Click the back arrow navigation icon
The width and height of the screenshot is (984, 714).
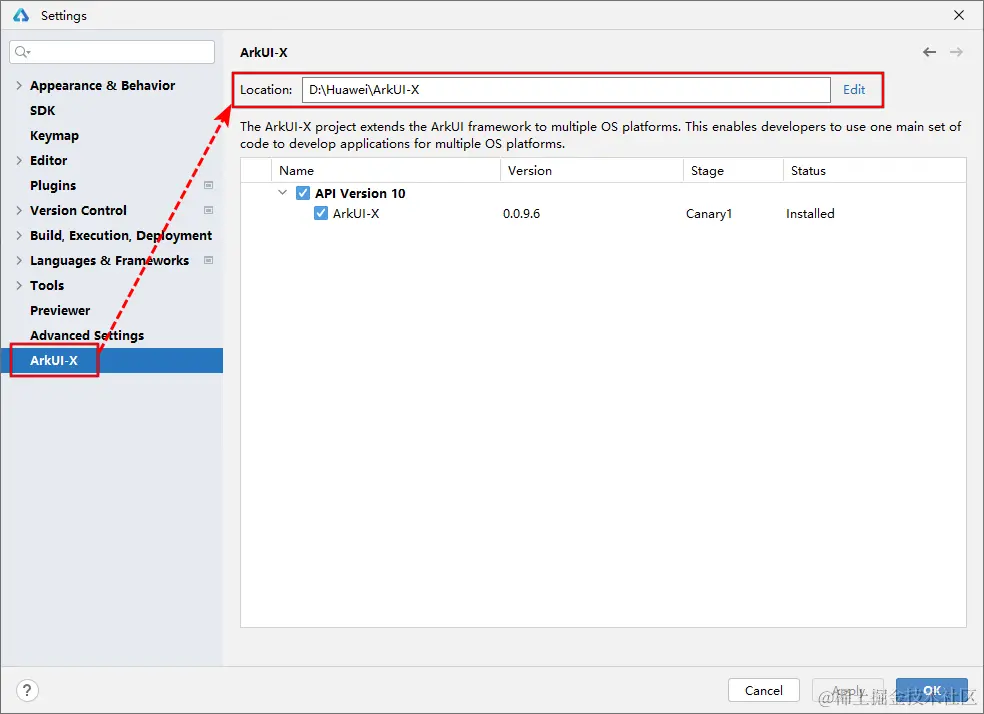929,52
